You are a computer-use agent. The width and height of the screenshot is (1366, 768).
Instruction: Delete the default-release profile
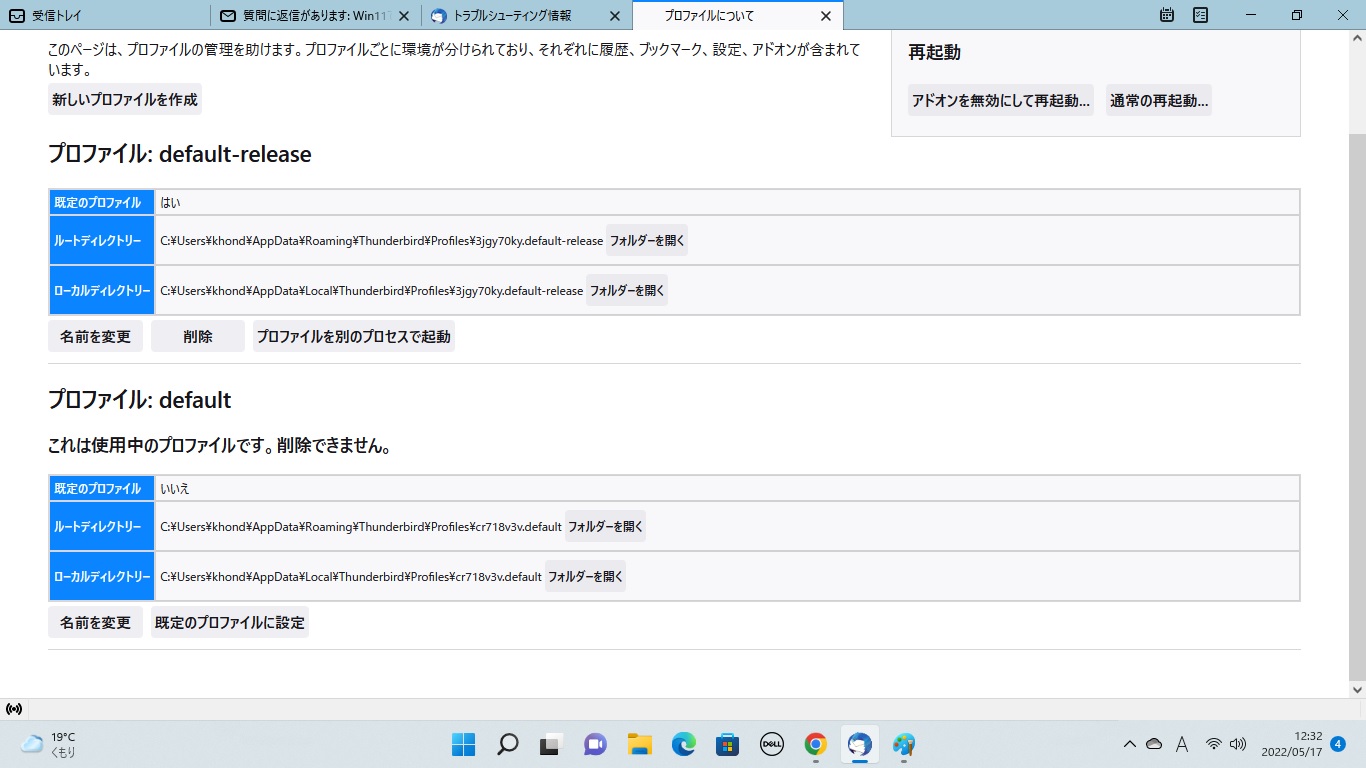click(197, 337)
